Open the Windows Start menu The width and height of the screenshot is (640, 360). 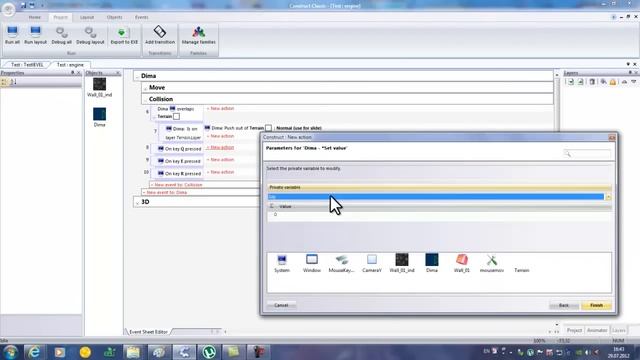tap(10, 352)
